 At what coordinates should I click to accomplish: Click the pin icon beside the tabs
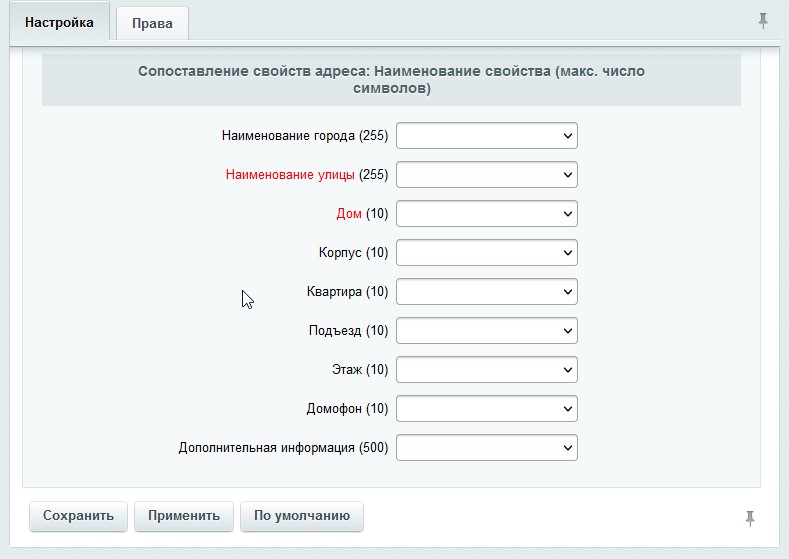tap(763, 20)
